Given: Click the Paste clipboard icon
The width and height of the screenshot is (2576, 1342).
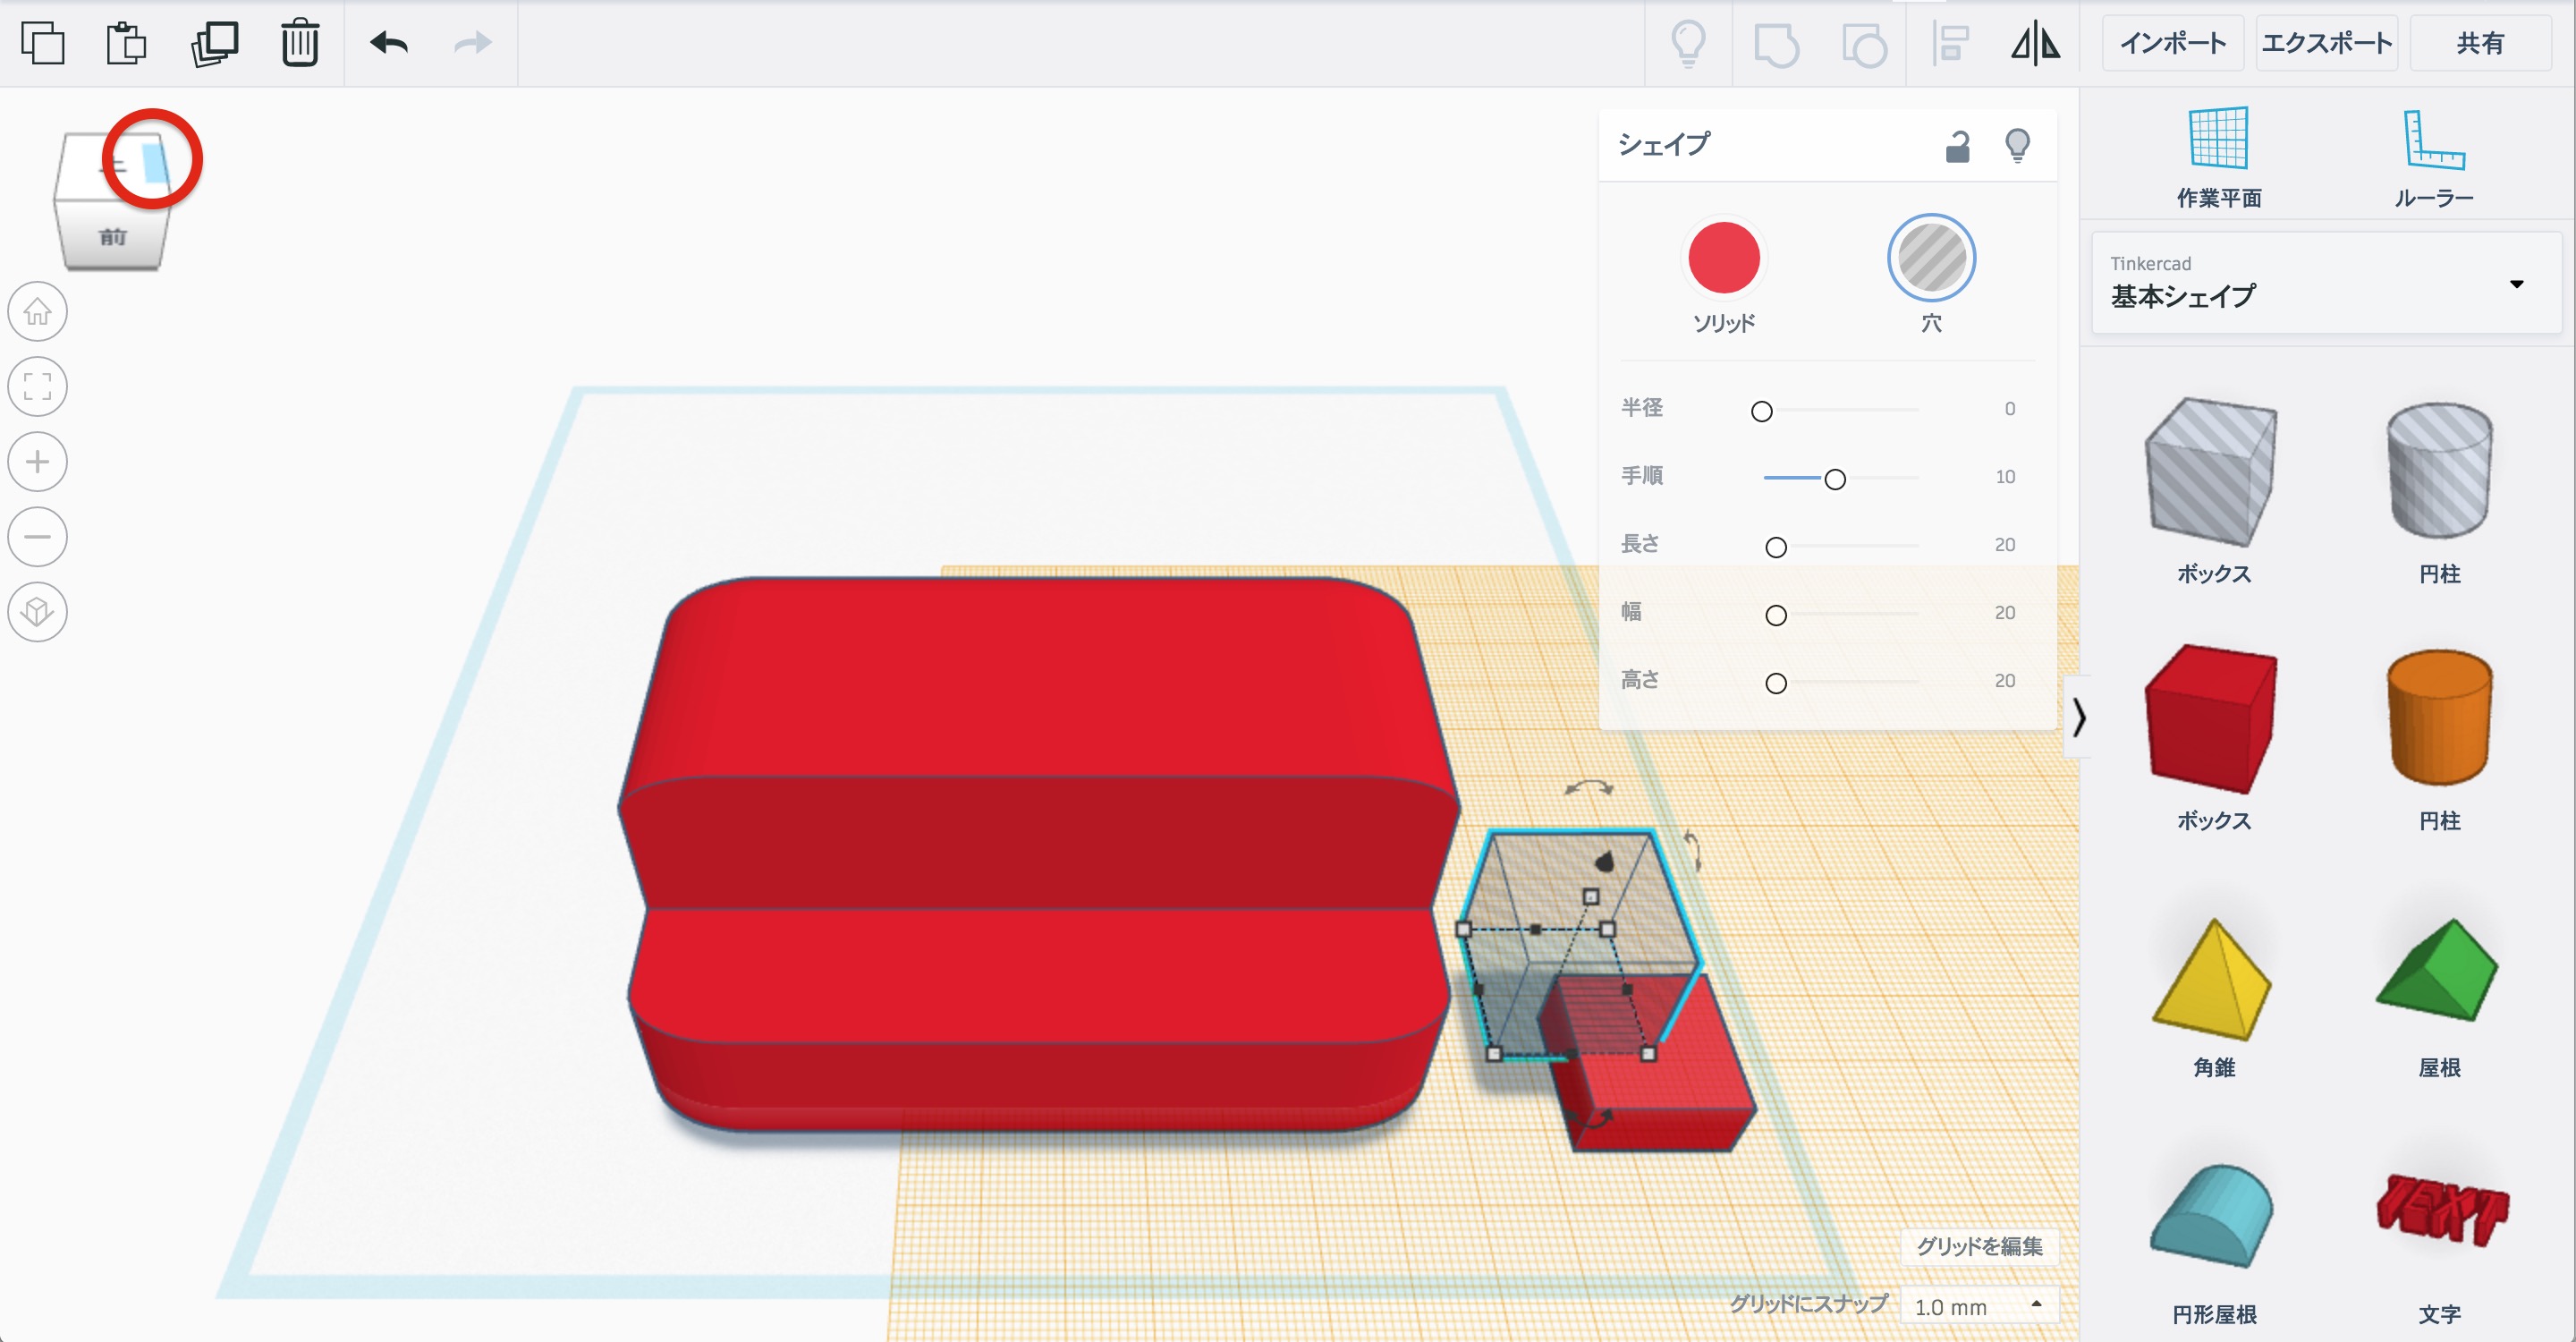Looking at the screenshot, I should 127,43.
